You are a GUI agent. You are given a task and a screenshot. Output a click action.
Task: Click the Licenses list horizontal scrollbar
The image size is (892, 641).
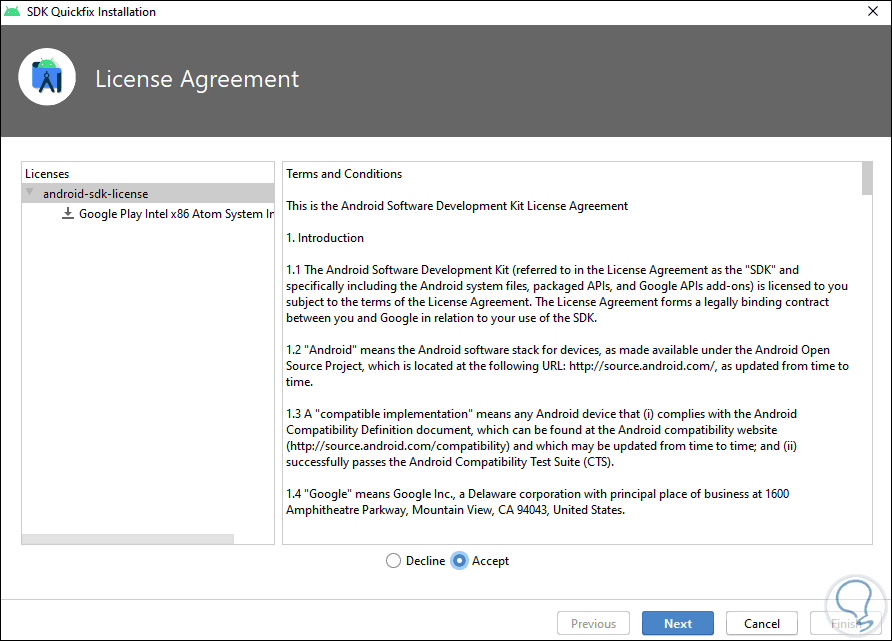128,540
